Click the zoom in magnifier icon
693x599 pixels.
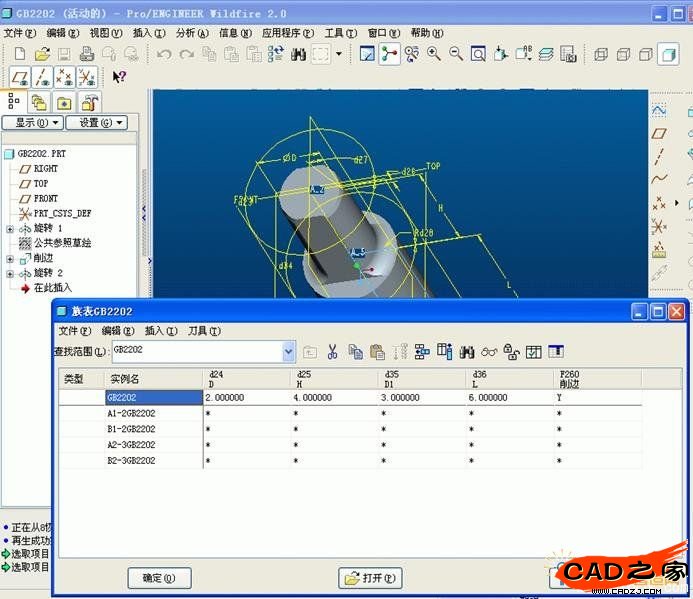pos(434,54)
